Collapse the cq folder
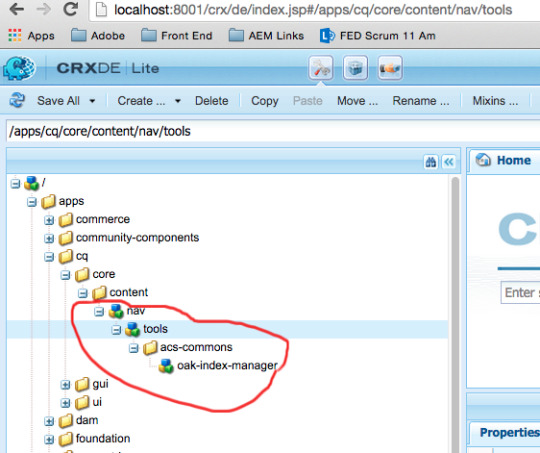 49,257
